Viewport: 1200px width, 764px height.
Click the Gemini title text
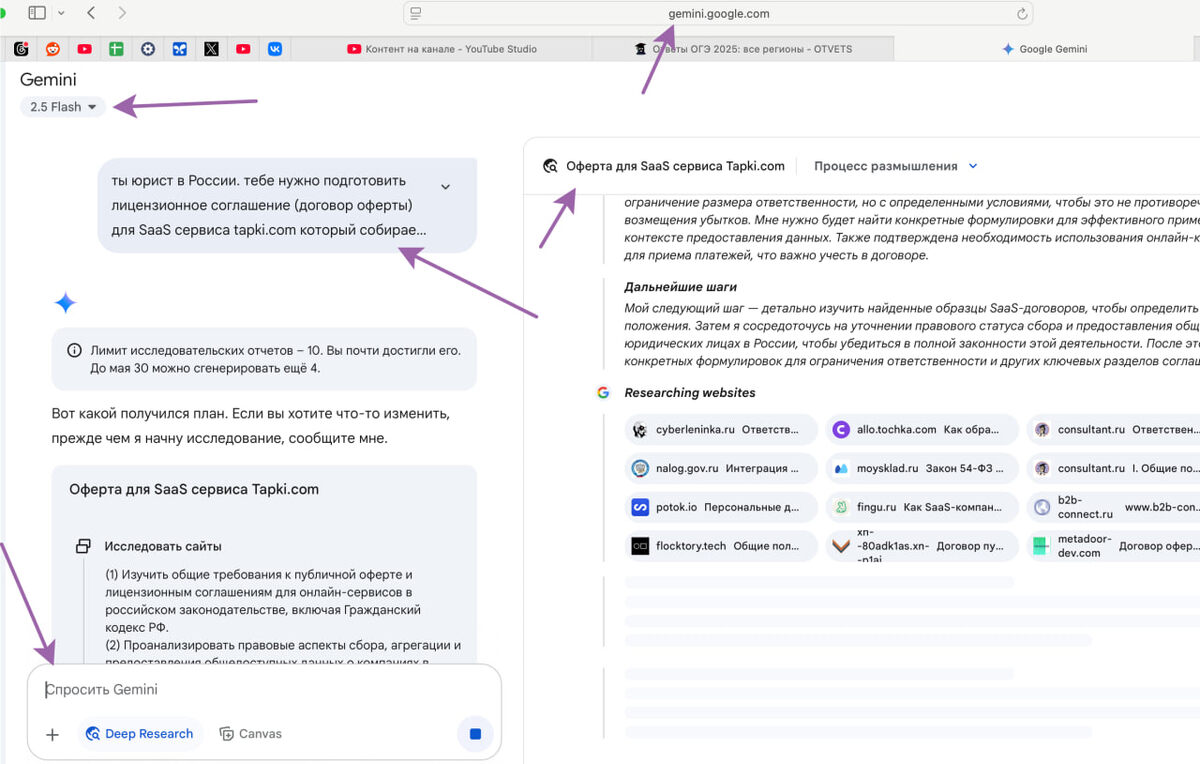pos(48,80)
